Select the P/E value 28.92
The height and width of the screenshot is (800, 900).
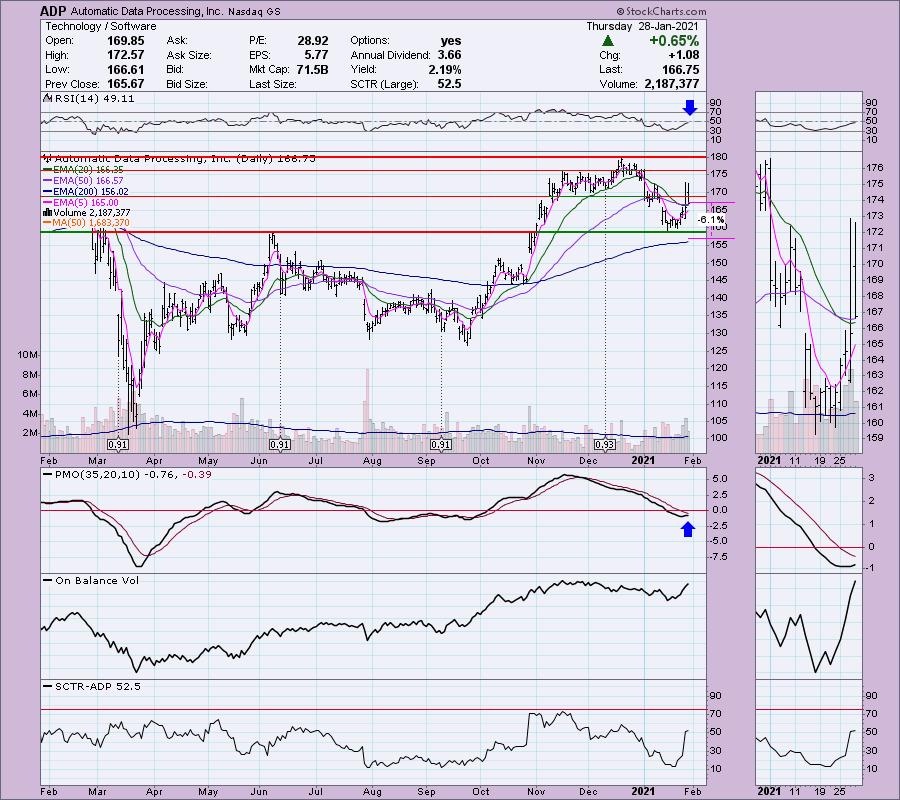tap(313, 41)
